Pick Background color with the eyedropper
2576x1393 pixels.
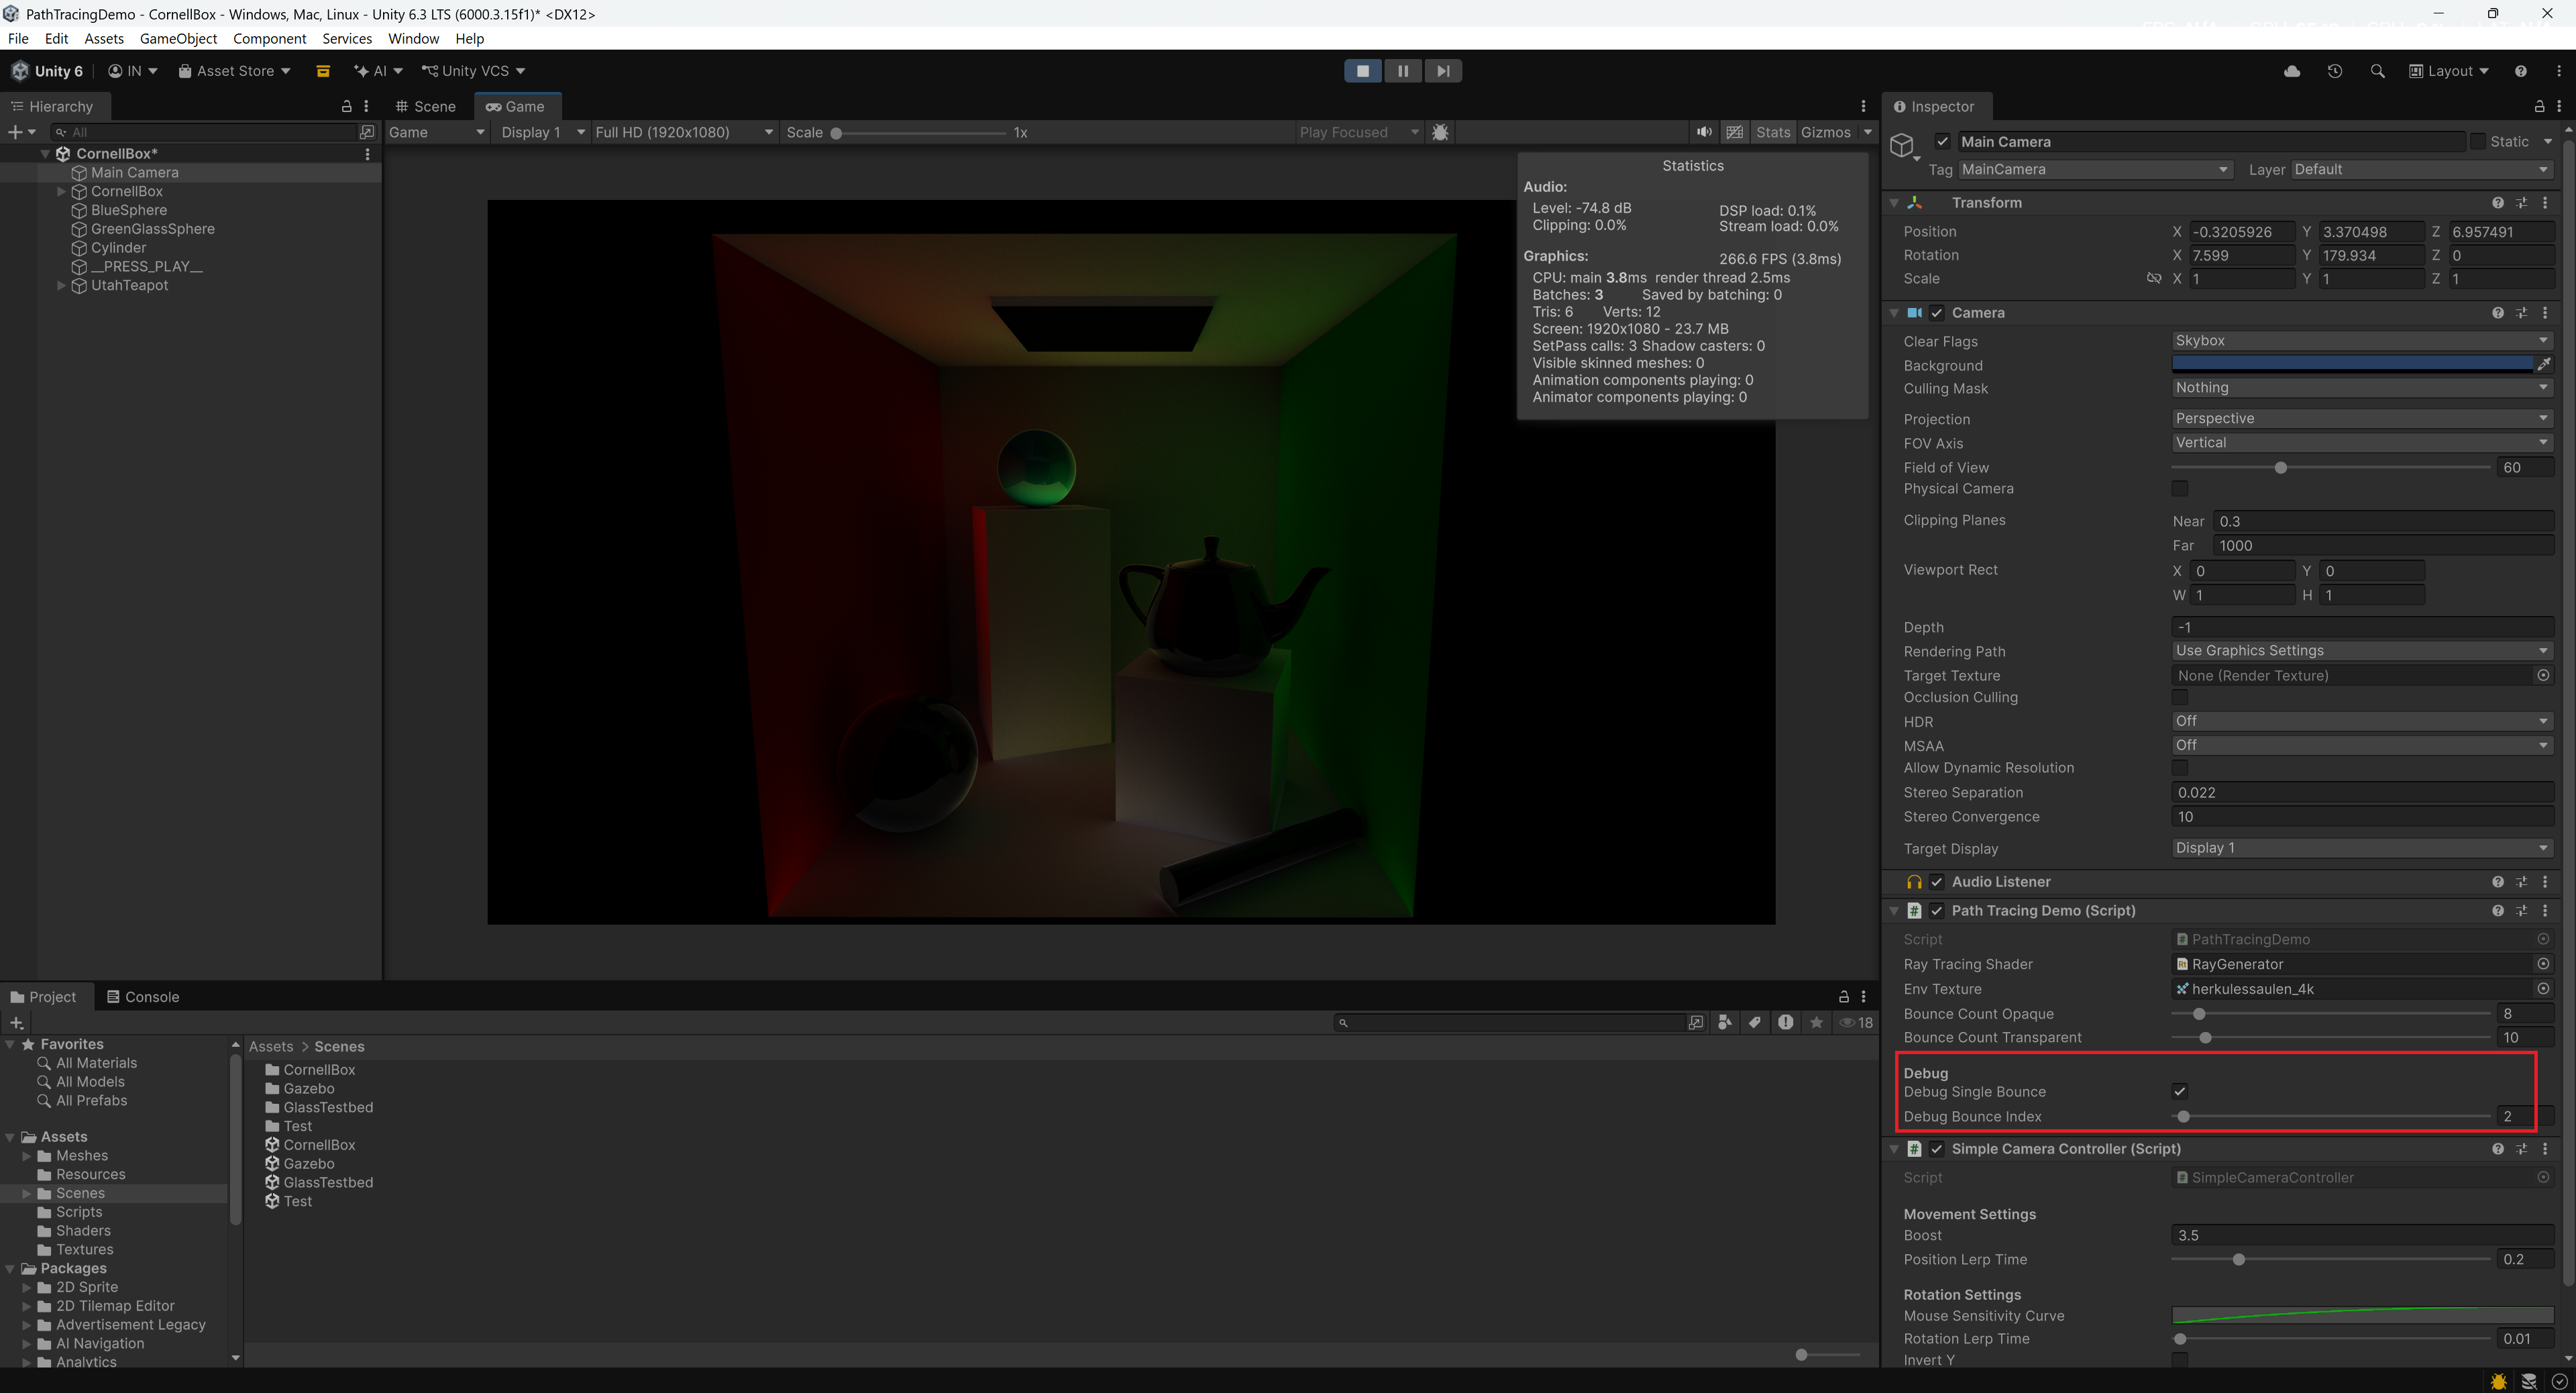tap(2544, 365)
